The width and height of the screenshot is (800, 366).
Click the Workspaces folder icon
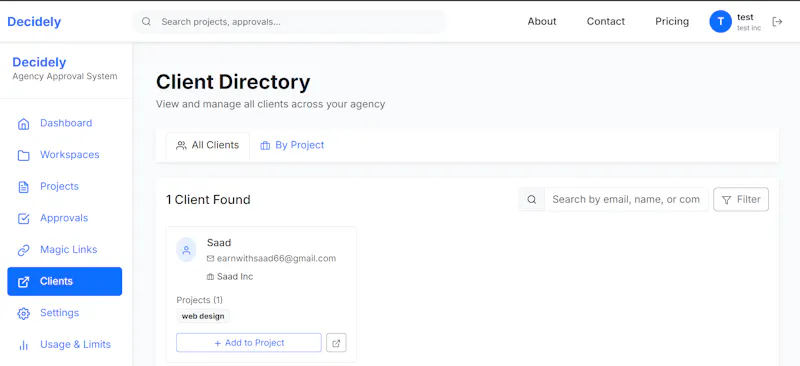pos(23,155)
